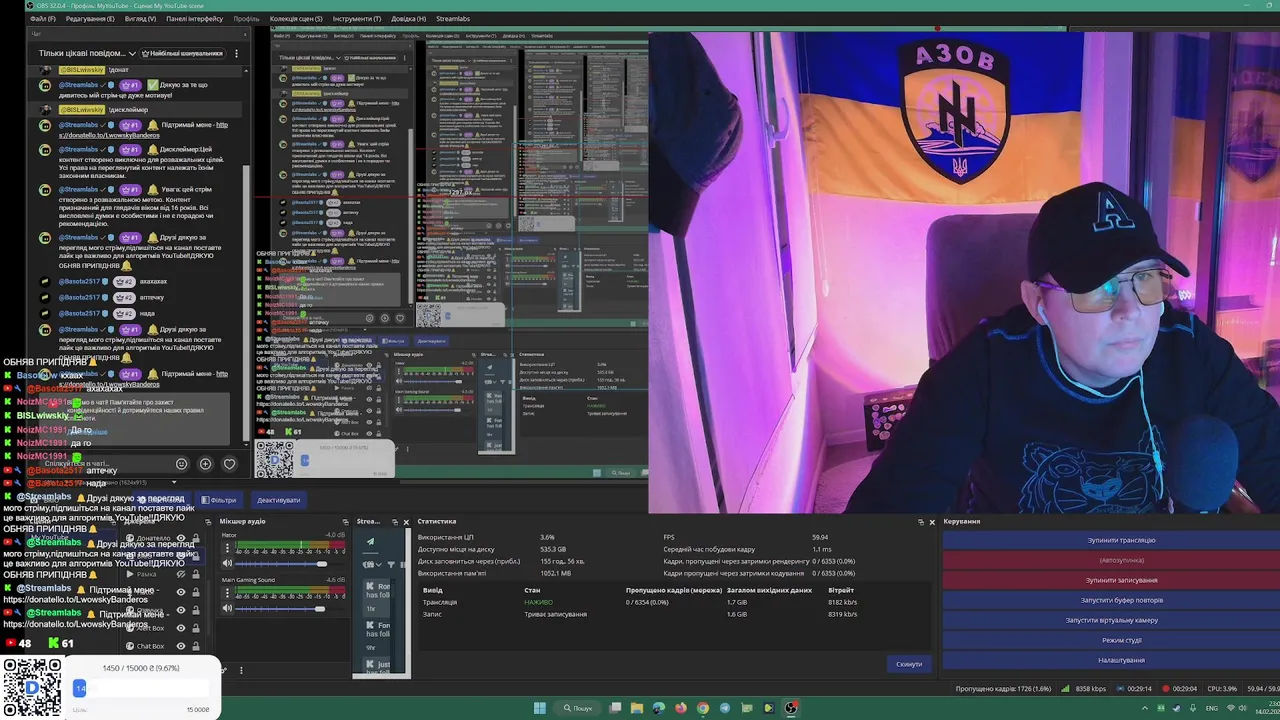Expand the events dropdown in Streamlabs dock
Screen dimensions: 1280x720
pos(370,564)
